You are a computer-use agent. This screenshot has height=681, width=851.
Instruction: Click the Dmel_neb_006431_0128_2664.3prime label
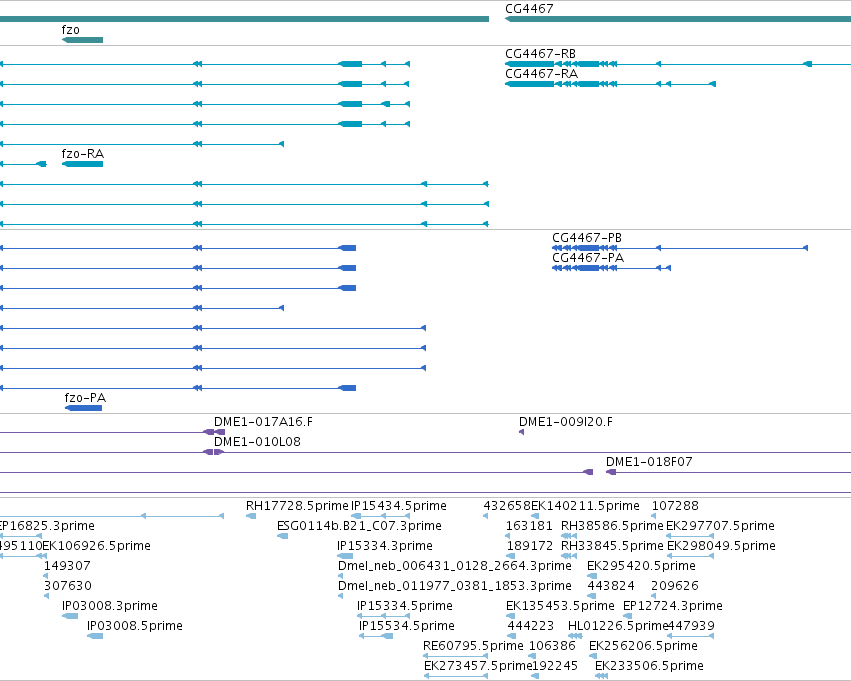(x=455, y=566)
